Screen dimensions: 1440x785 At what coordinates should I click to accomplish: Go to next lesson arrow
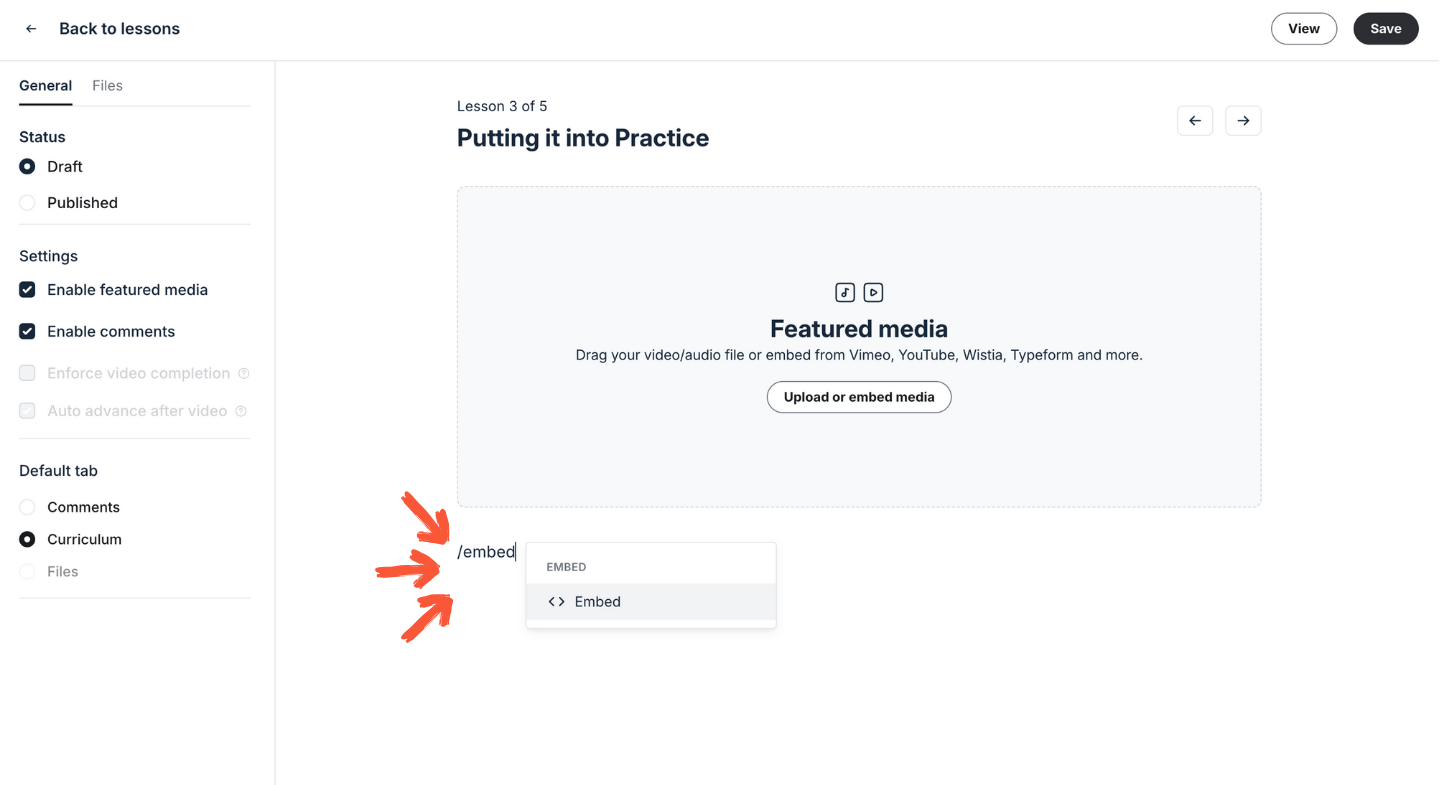coord(1243,121)
